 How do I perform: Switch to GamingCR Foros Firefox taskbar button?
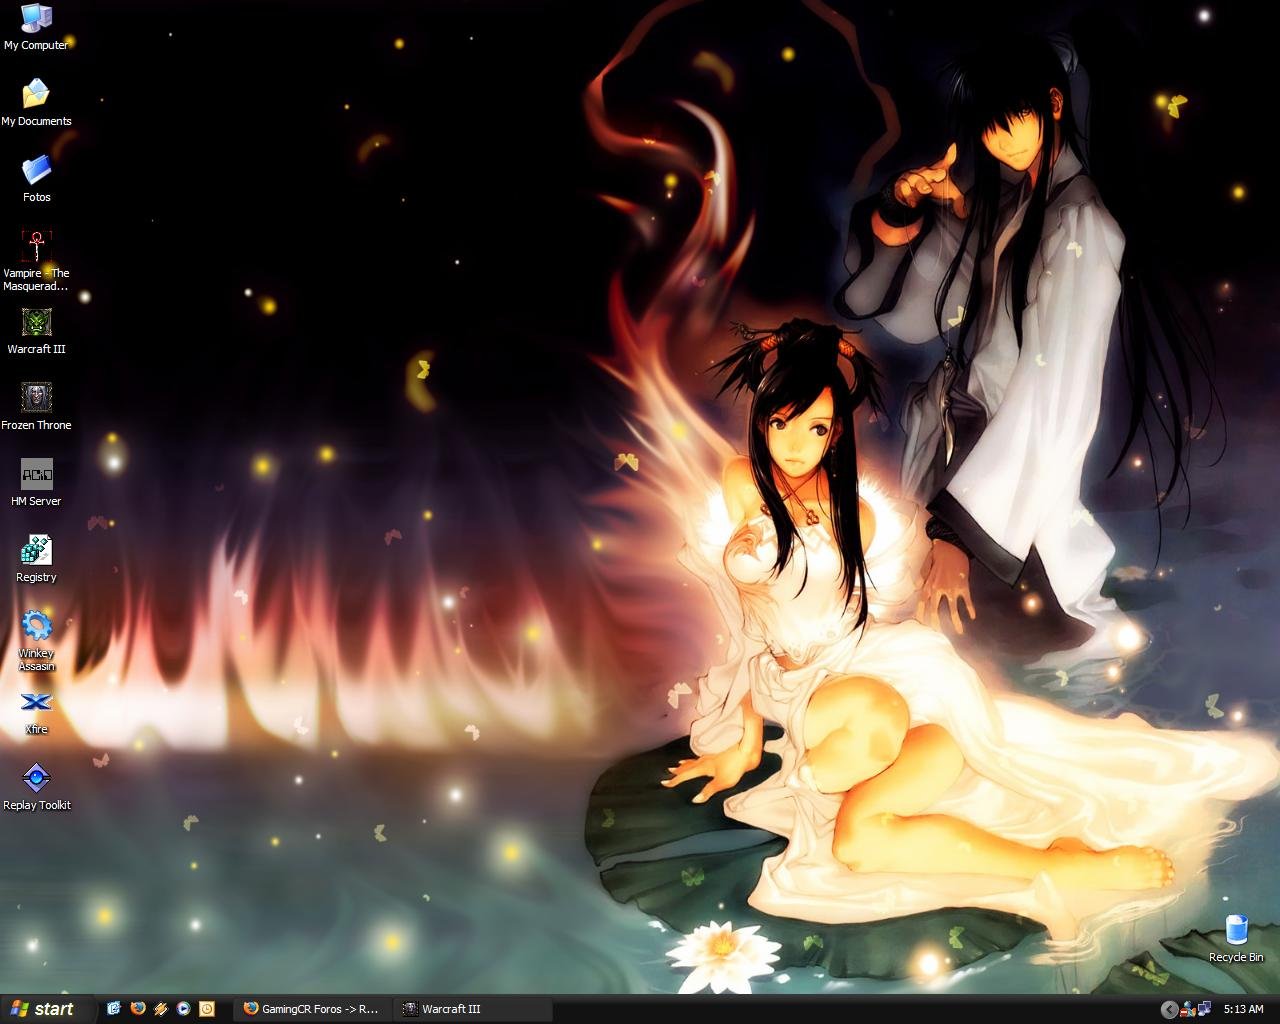311,1009
